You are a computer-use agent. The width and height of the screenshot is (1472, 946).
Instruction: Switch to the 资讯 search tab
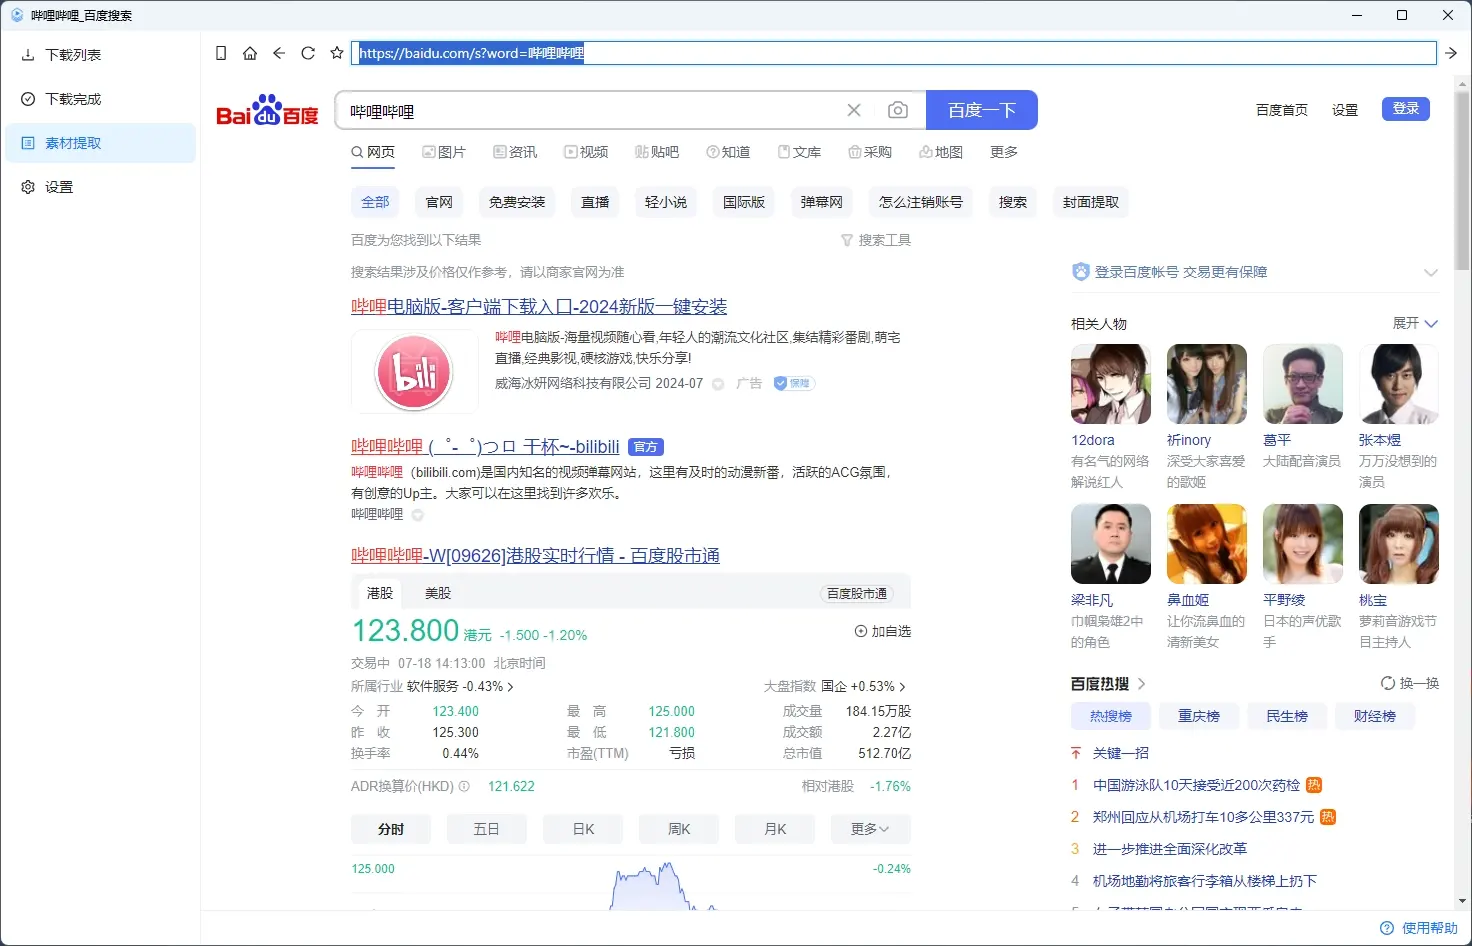[515, 152]
